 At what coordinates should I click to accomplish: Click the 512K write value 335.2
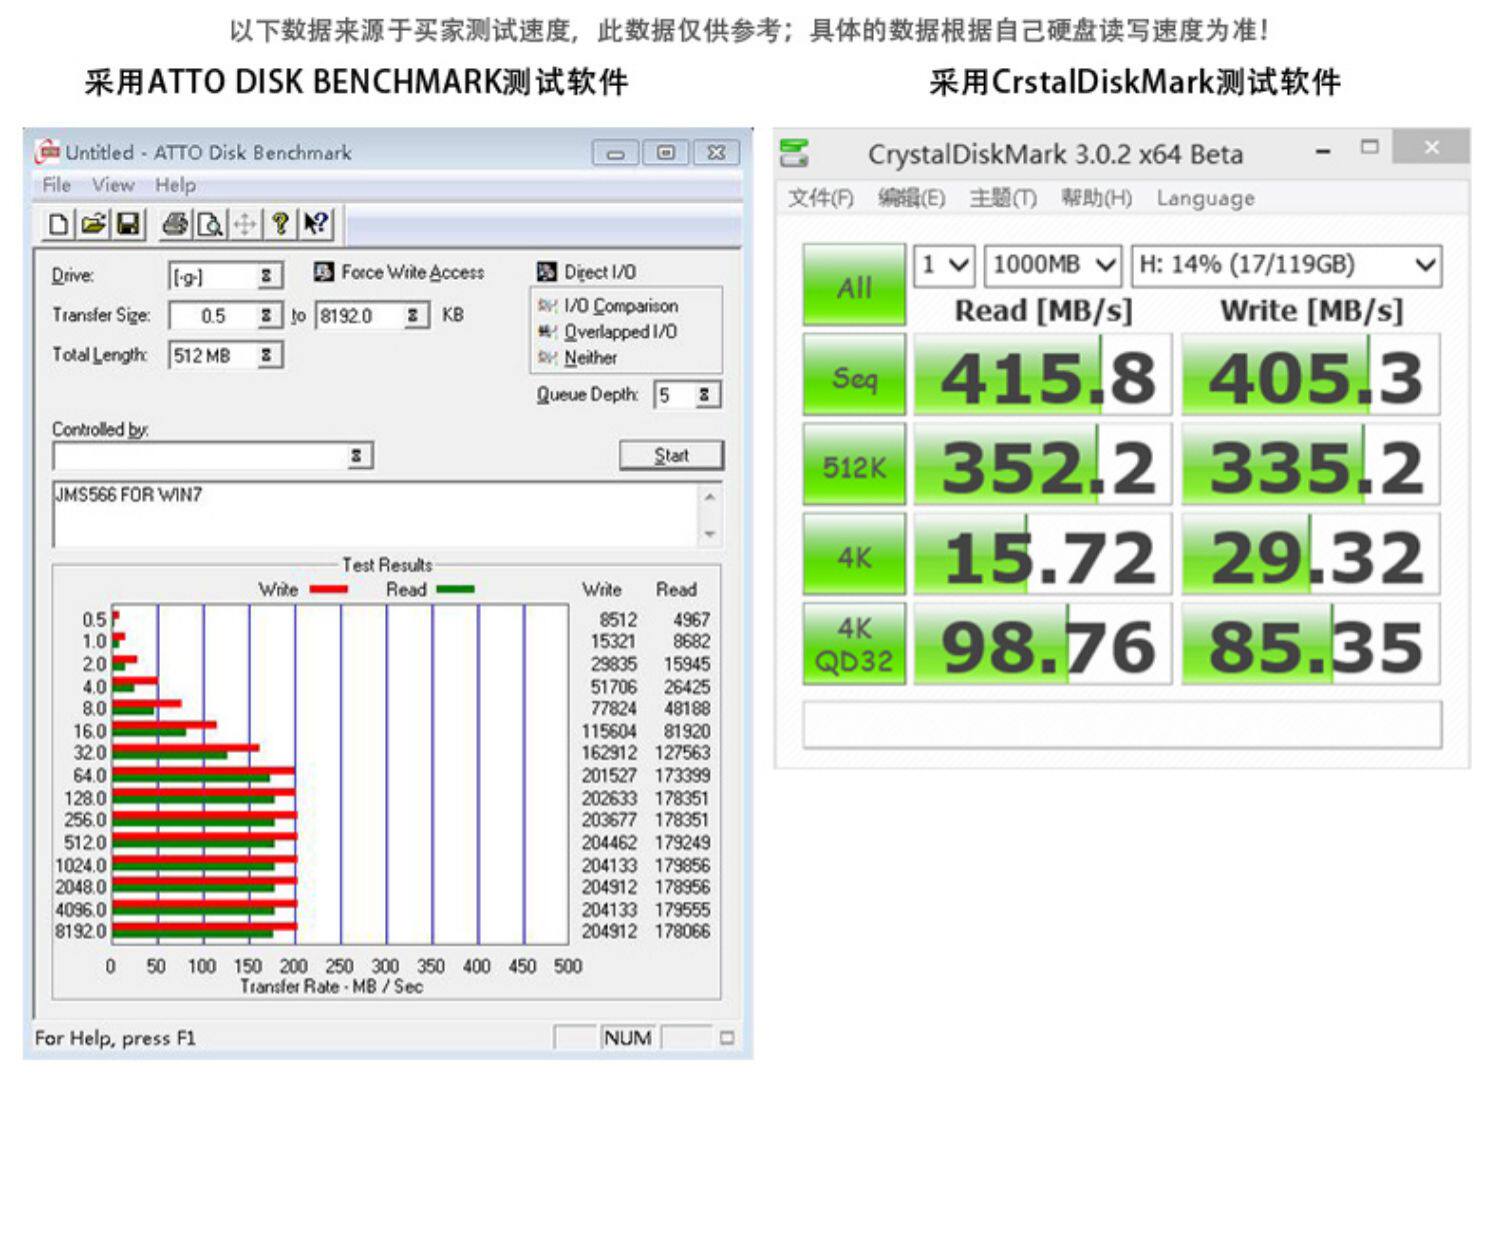tap(1311, 465)
